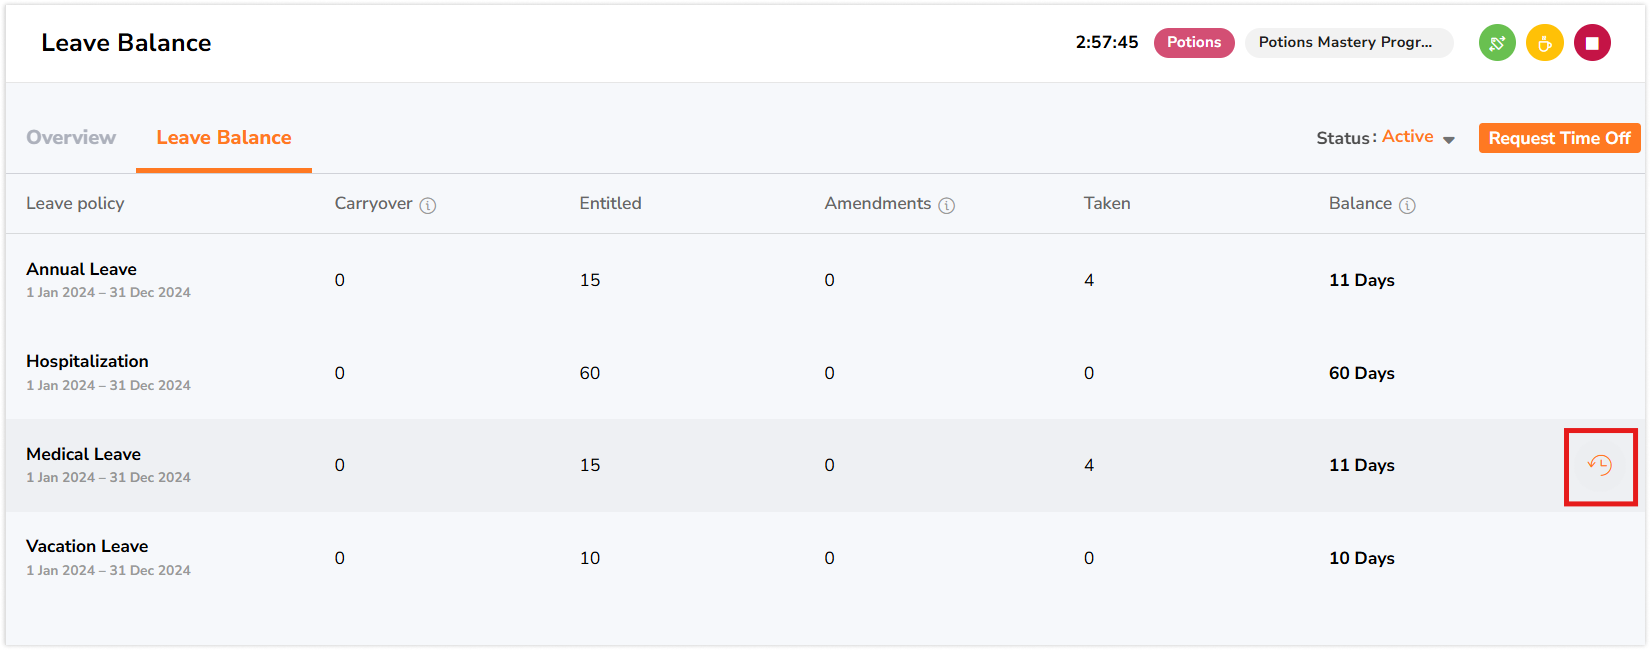This screenshot has width=1650, height=650.
Task: Click the Leave policy column header
Action: [x=76, y=203]
